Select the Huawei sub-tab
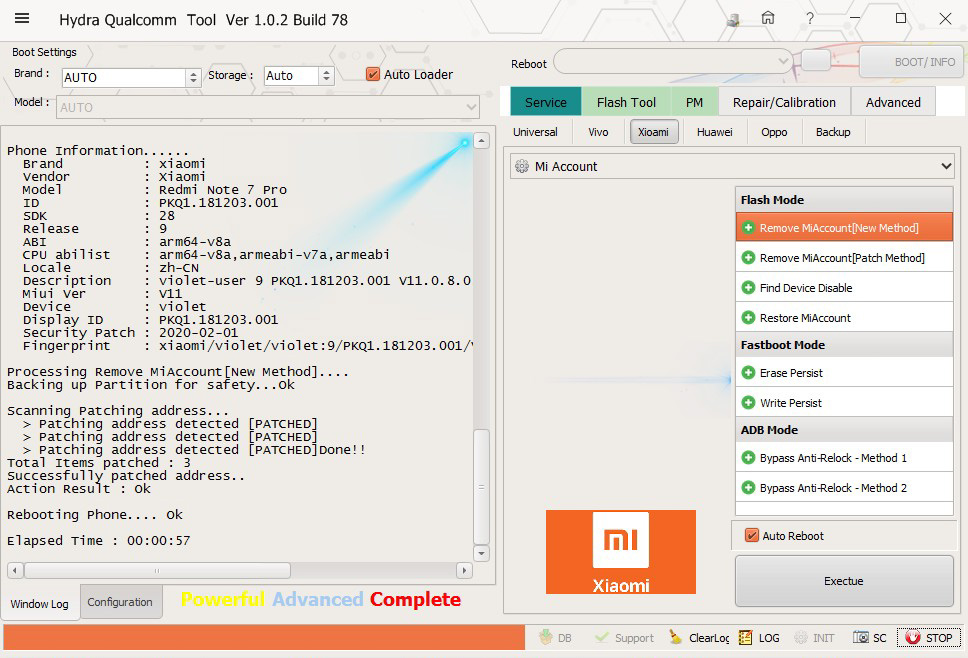The width and height of the screenshot is (968, 658). (x=714, y=132)
